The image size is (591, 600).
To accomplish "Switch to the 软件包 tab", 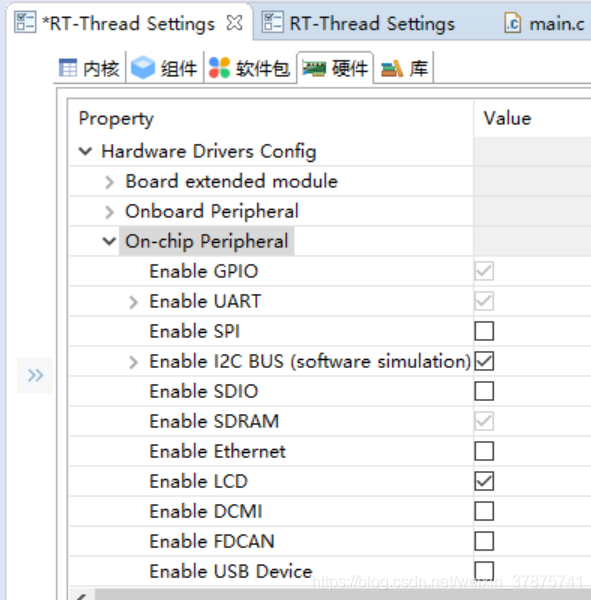I will (250, 68).
